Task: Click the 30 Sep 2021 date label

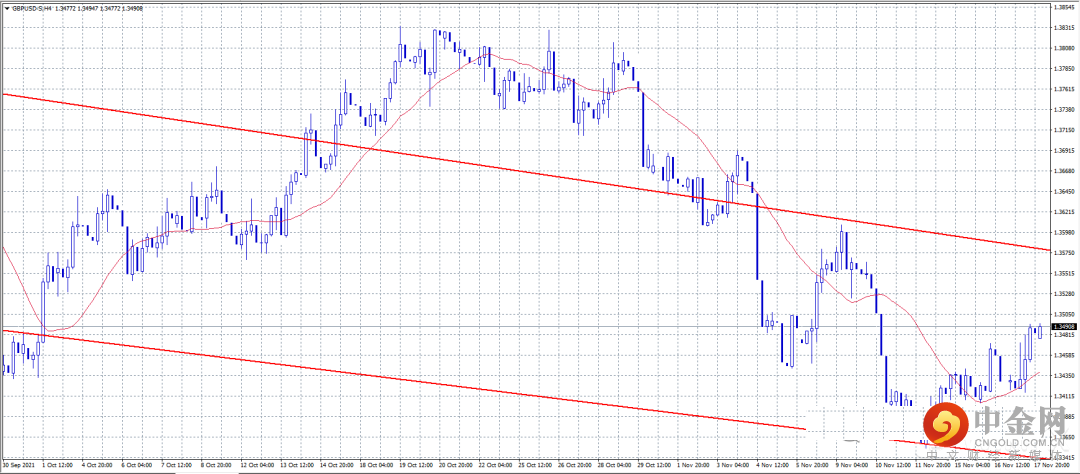Action: [x=18, y=466]
